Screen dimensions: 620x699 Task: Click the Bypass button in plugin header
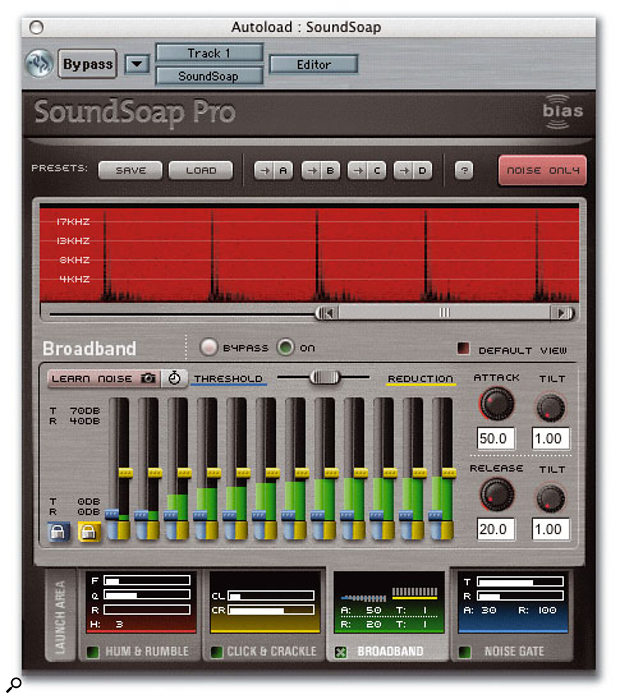88,64
